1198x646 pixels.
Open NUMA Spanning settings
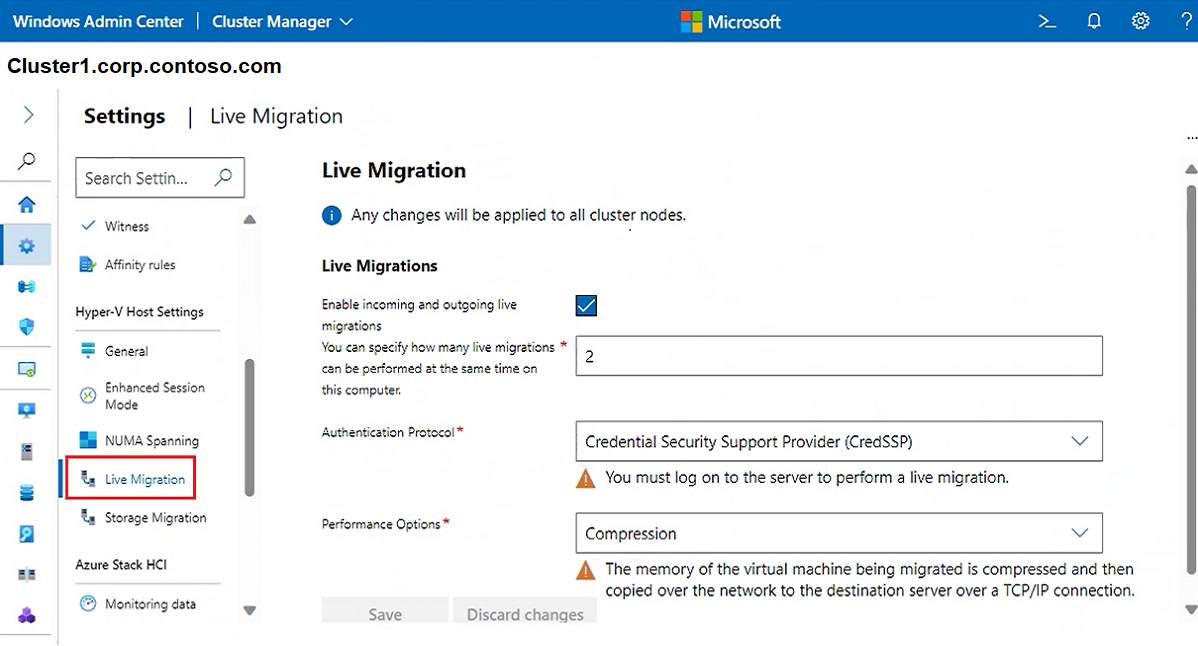pos(151,441)
